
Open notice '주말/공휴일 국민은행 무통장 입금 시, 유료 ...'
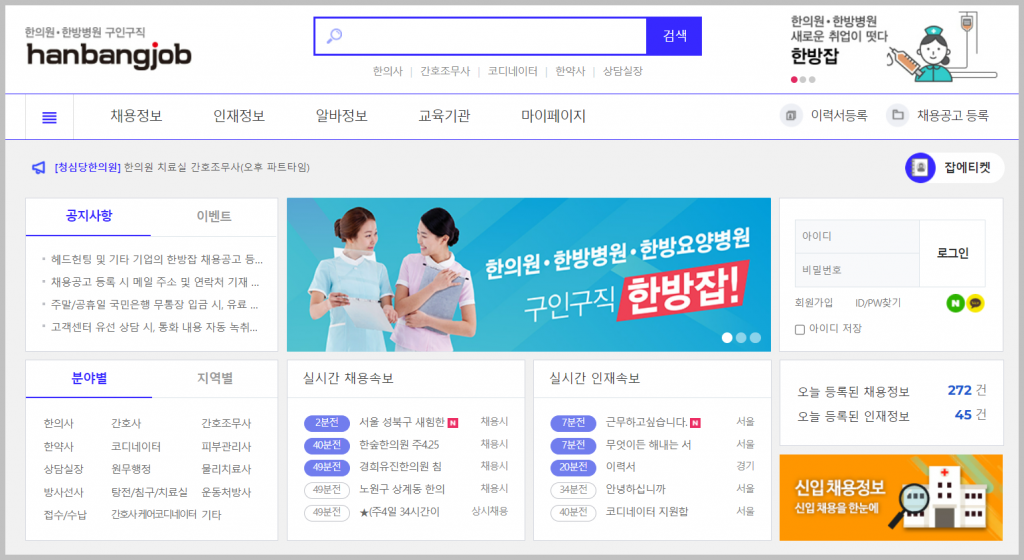click(x=154, y=304)
